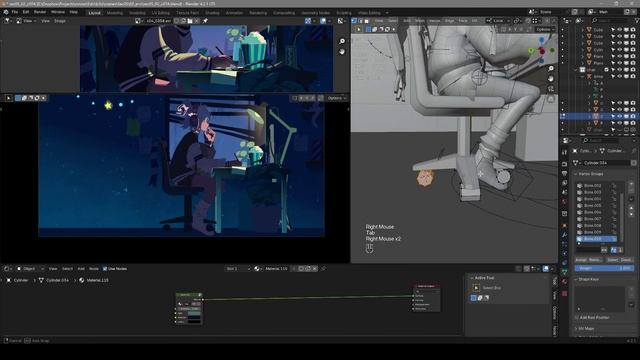Toggle selectable arrow icon on the Arma row
The width and height of the screenshot is (640, 360).
point(613,76)
